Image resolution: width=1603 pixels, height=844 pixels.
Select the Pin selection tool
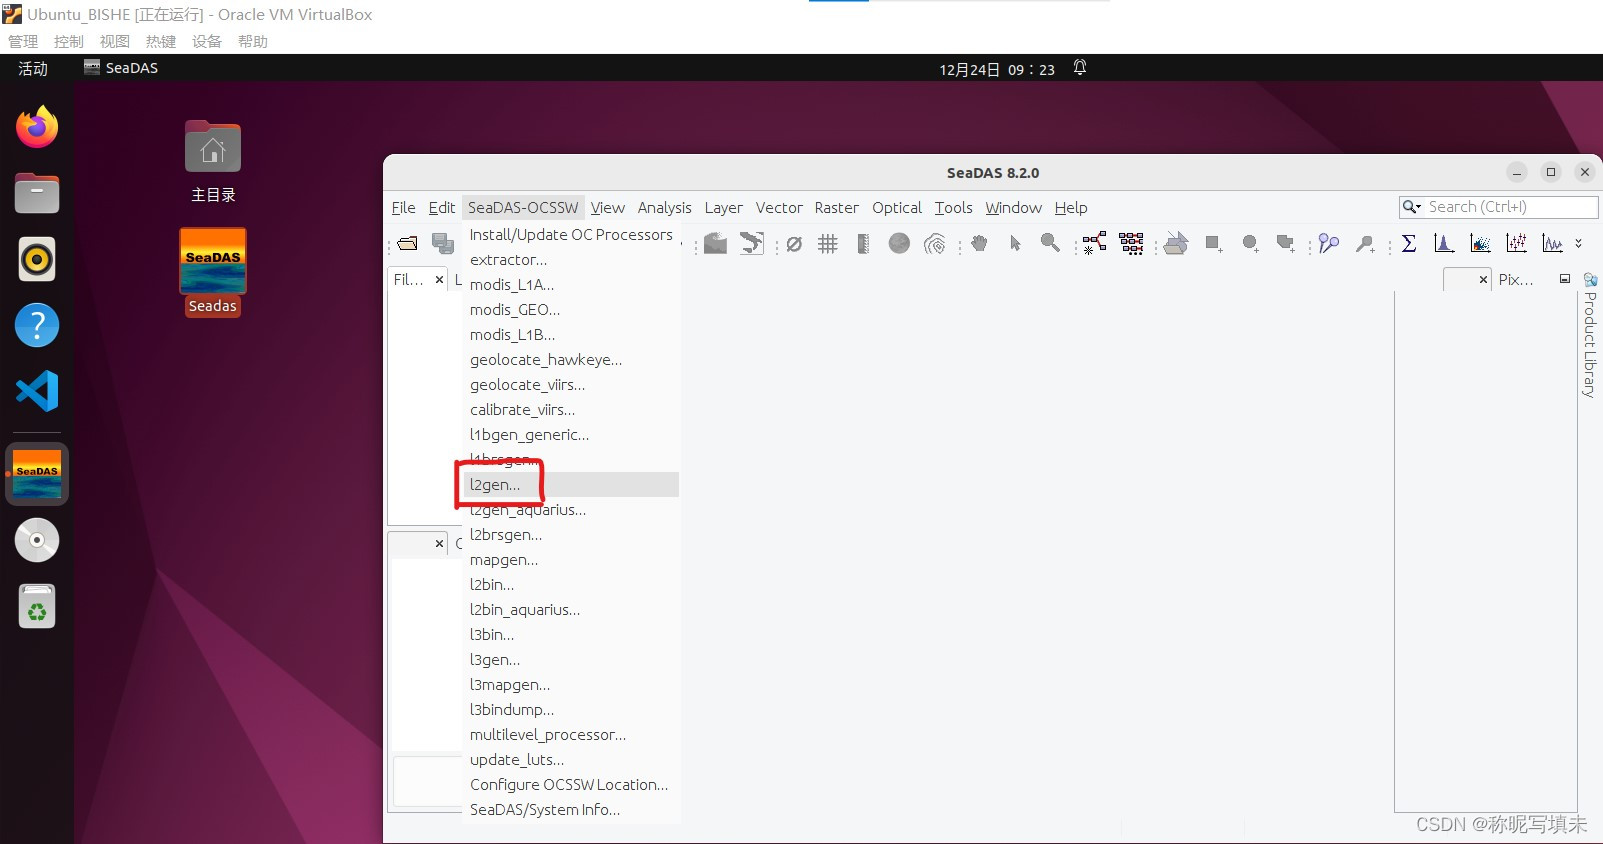pos(1329,243)
